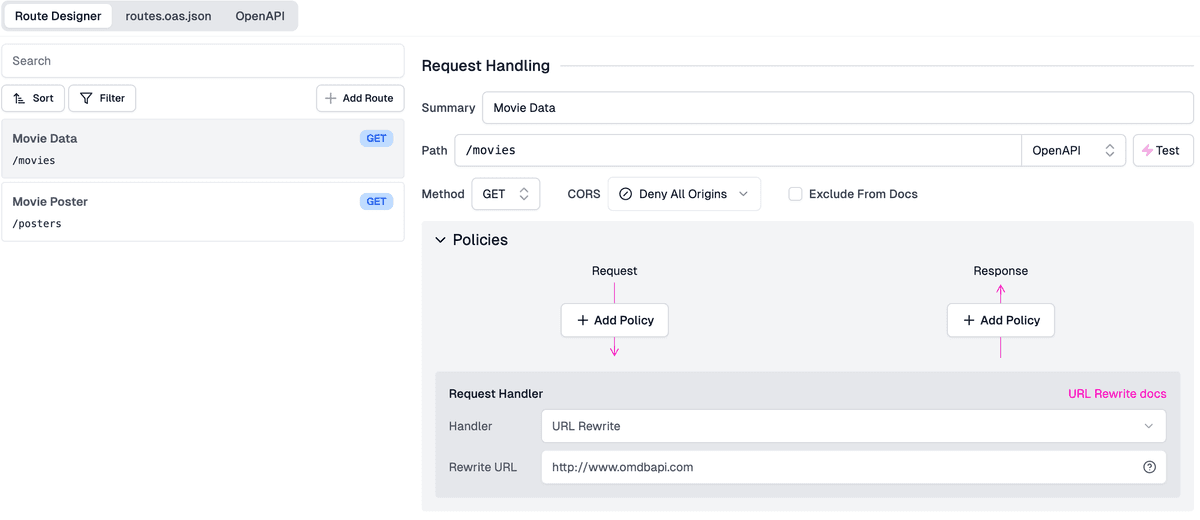Click the lightning Test button
Image resolution: width=1200 pixels, height=520 pixels.
tap(1162, 150)
